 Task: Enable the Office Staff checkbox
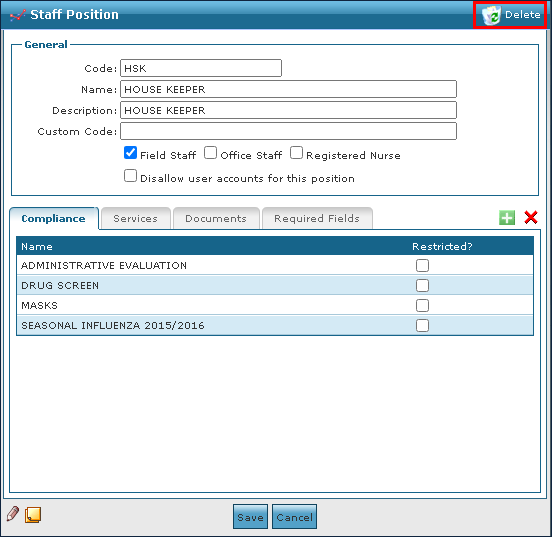tap(210, 153)
